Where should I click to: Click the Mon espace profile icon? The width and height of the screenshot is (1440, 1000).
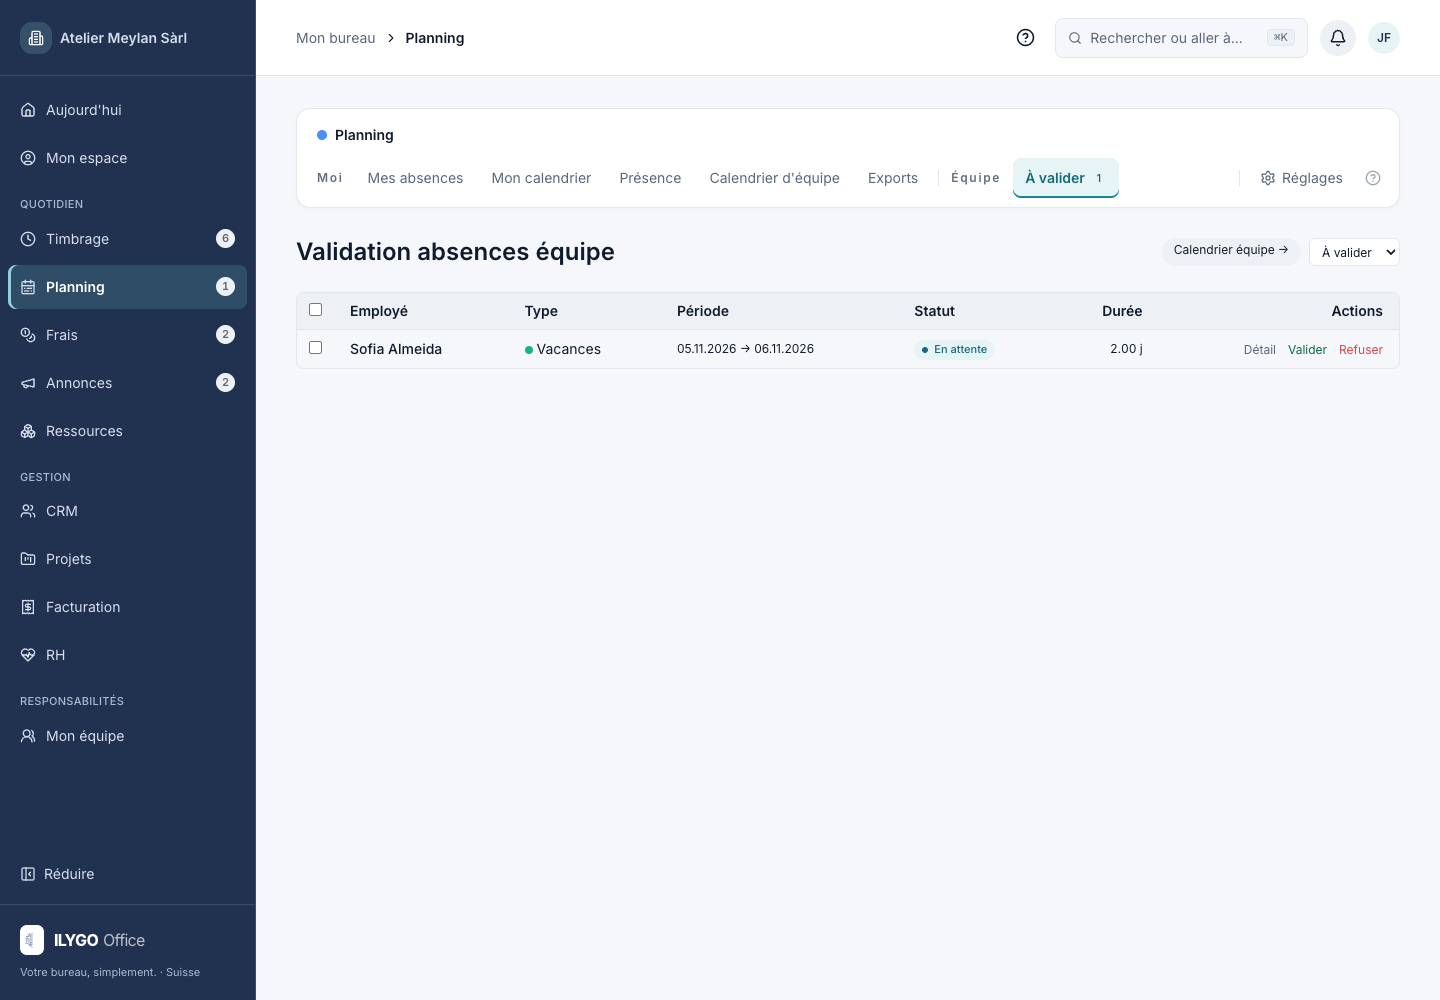[x=28, y=158]
